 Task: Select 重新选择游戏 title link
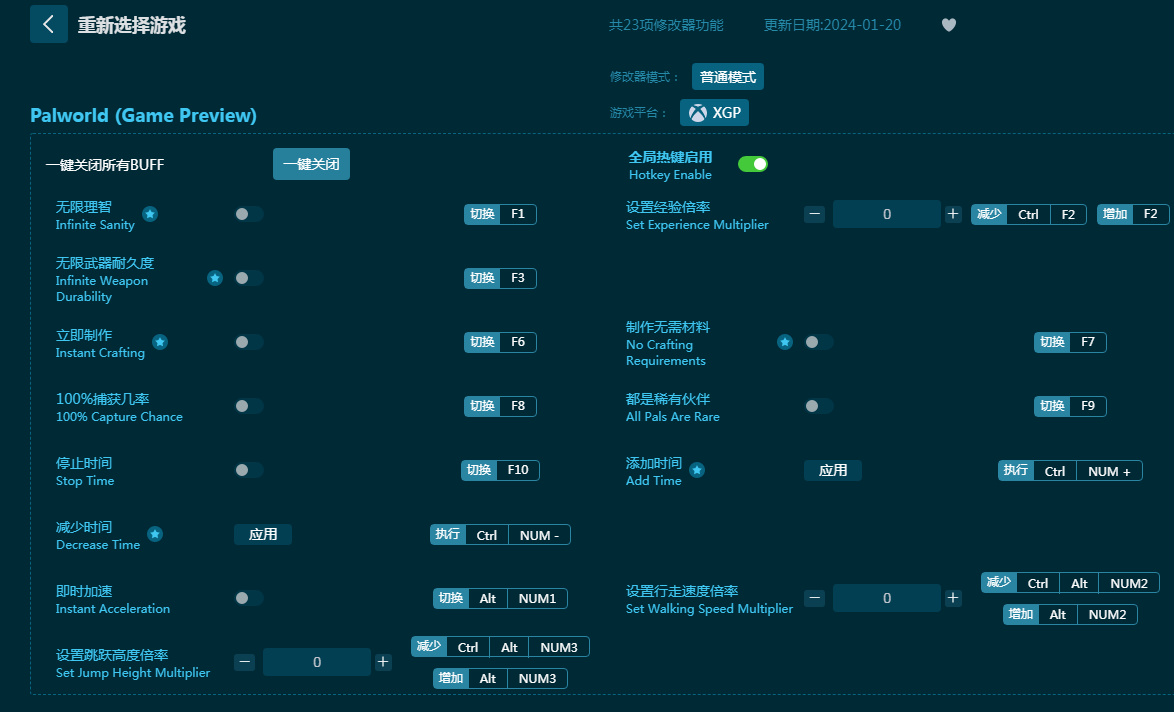click(132, 25)
